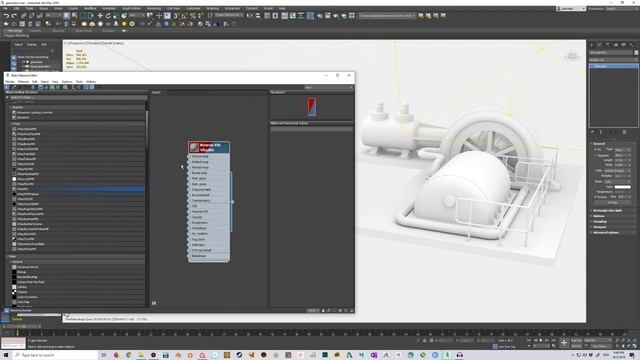Select the Bitmap map in browser list
This screenshot has width=640, height=360.
point(22,272)
